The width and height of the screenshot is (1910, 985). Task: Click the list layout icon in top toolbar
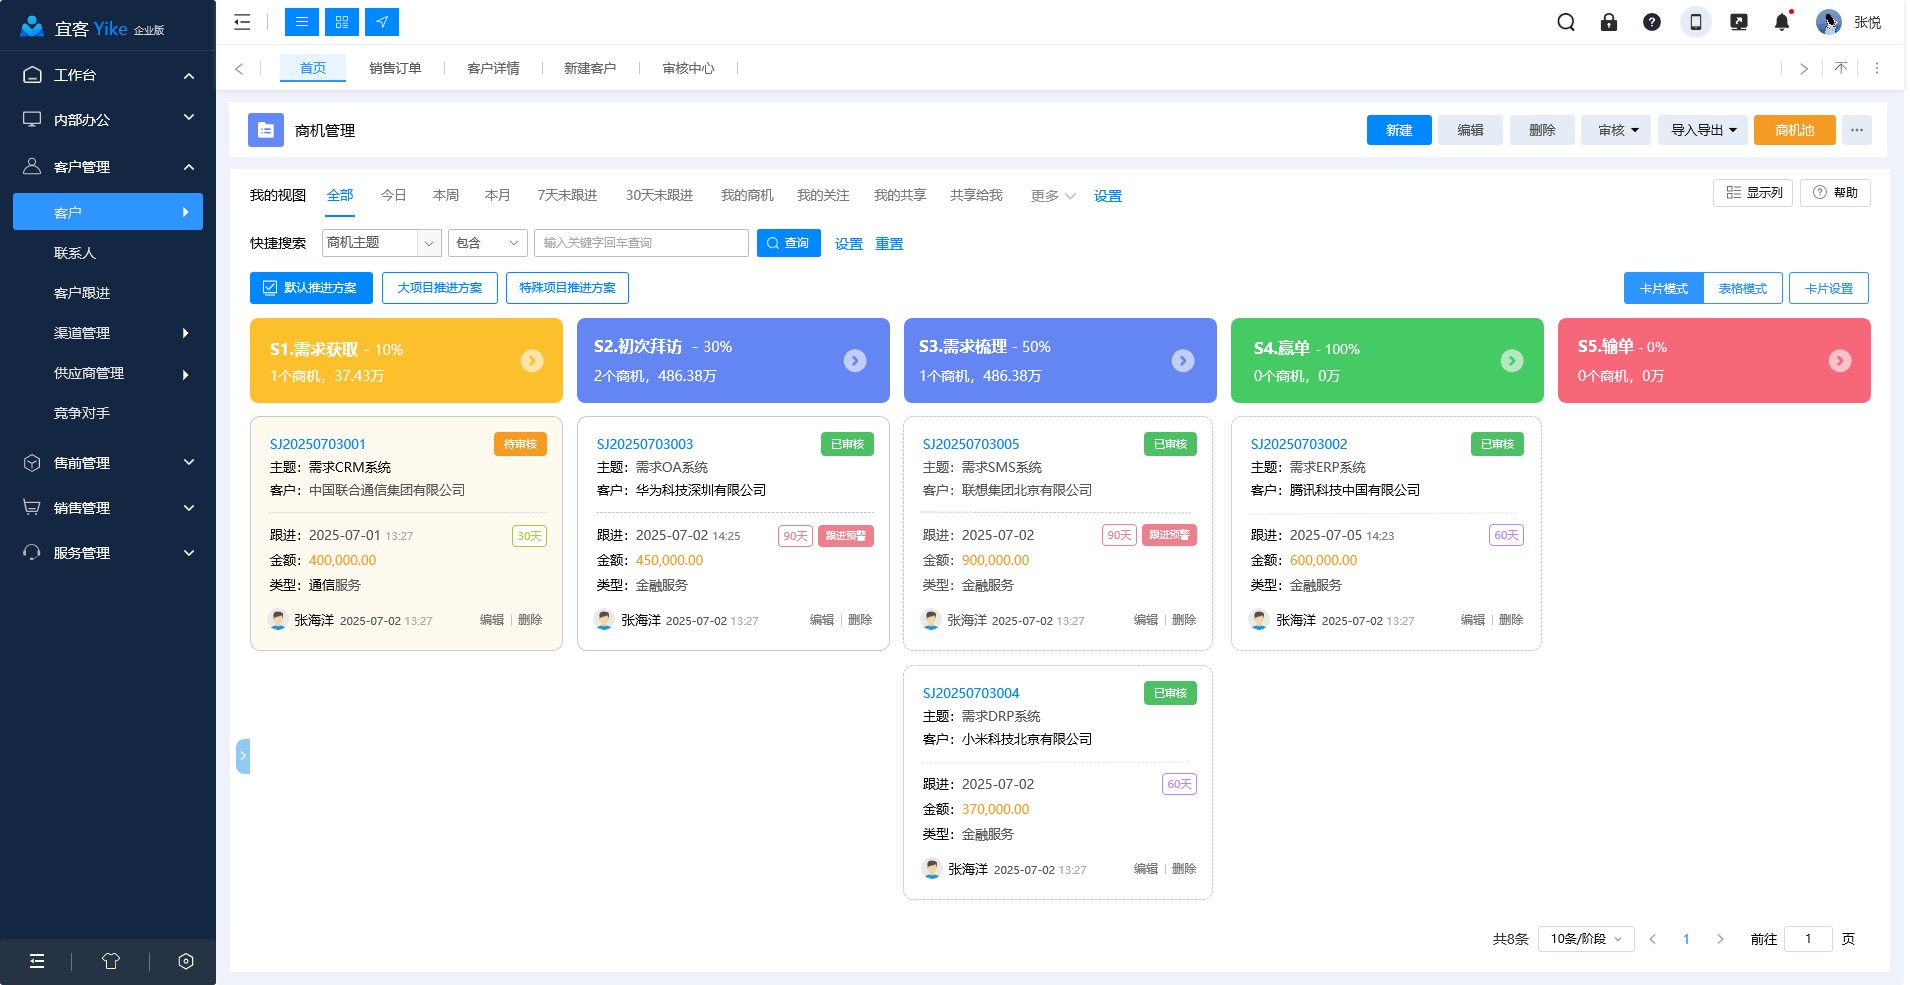(302, 22)
